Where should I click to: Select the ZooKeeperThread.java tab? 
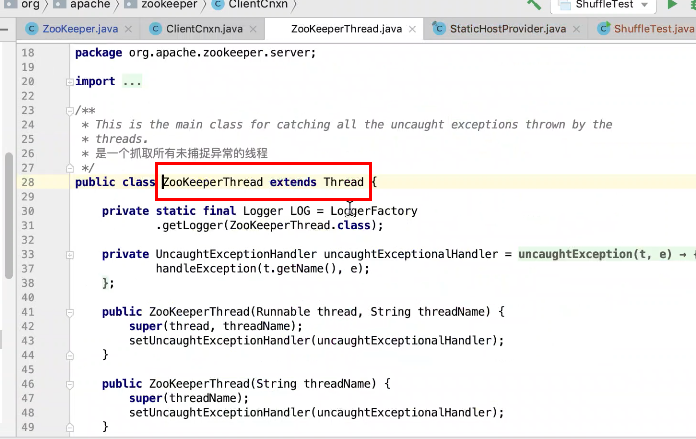click(346, 29)
